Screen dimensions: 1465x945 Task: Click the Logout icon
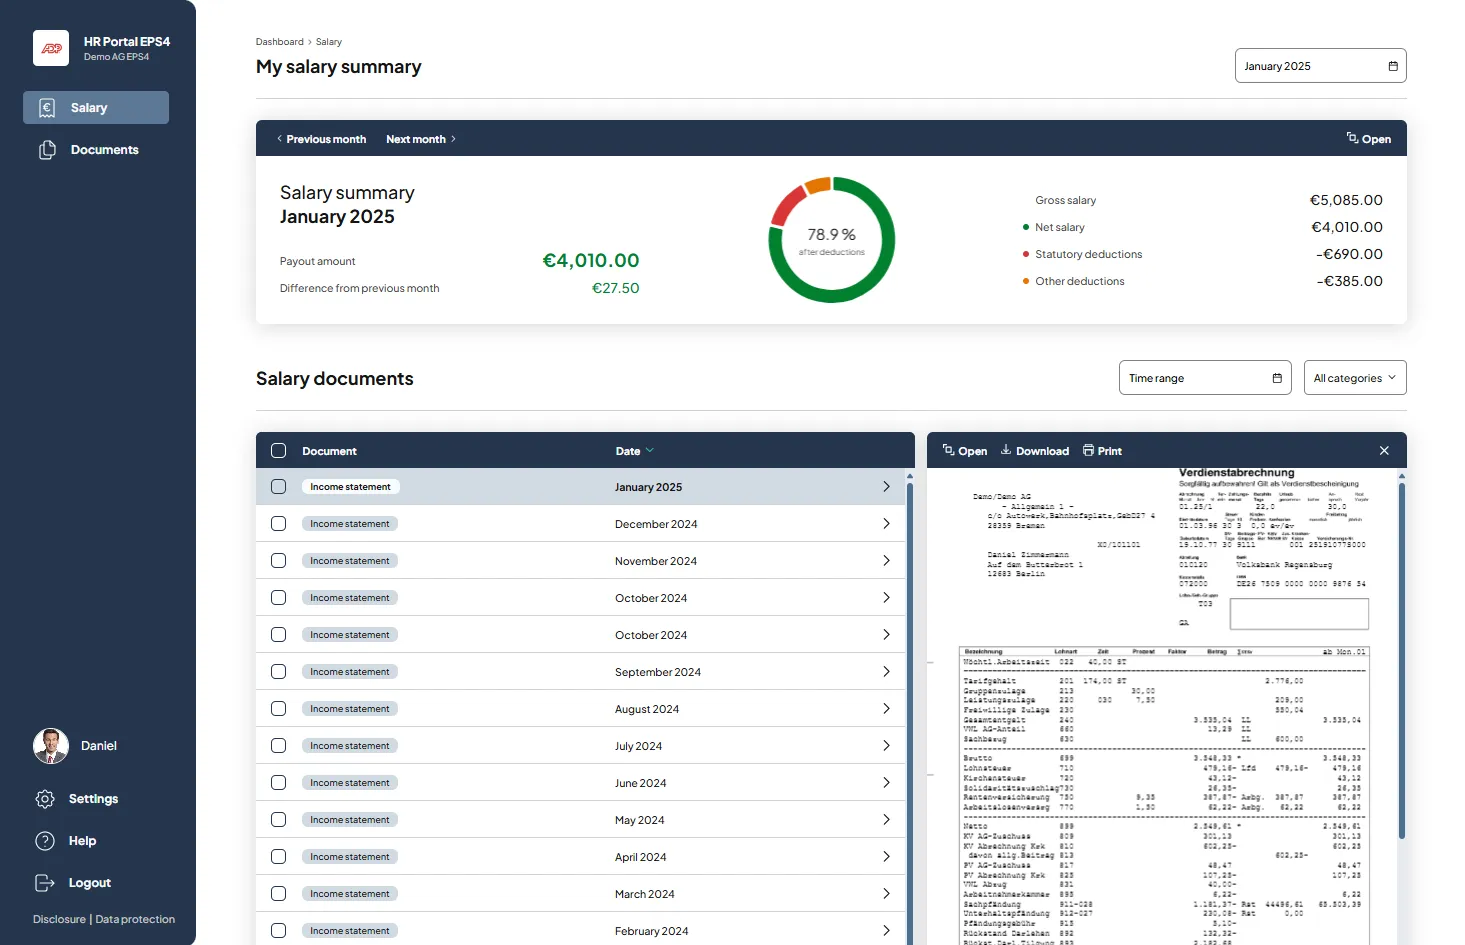(45, 883)
